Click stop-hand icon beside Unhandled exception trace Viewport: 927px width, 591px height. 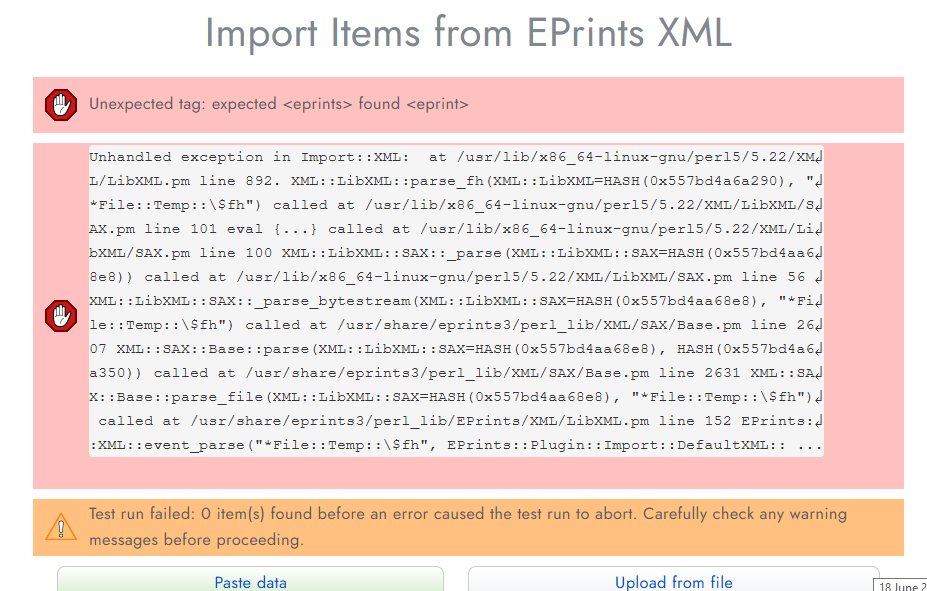[x=61, y=316]
